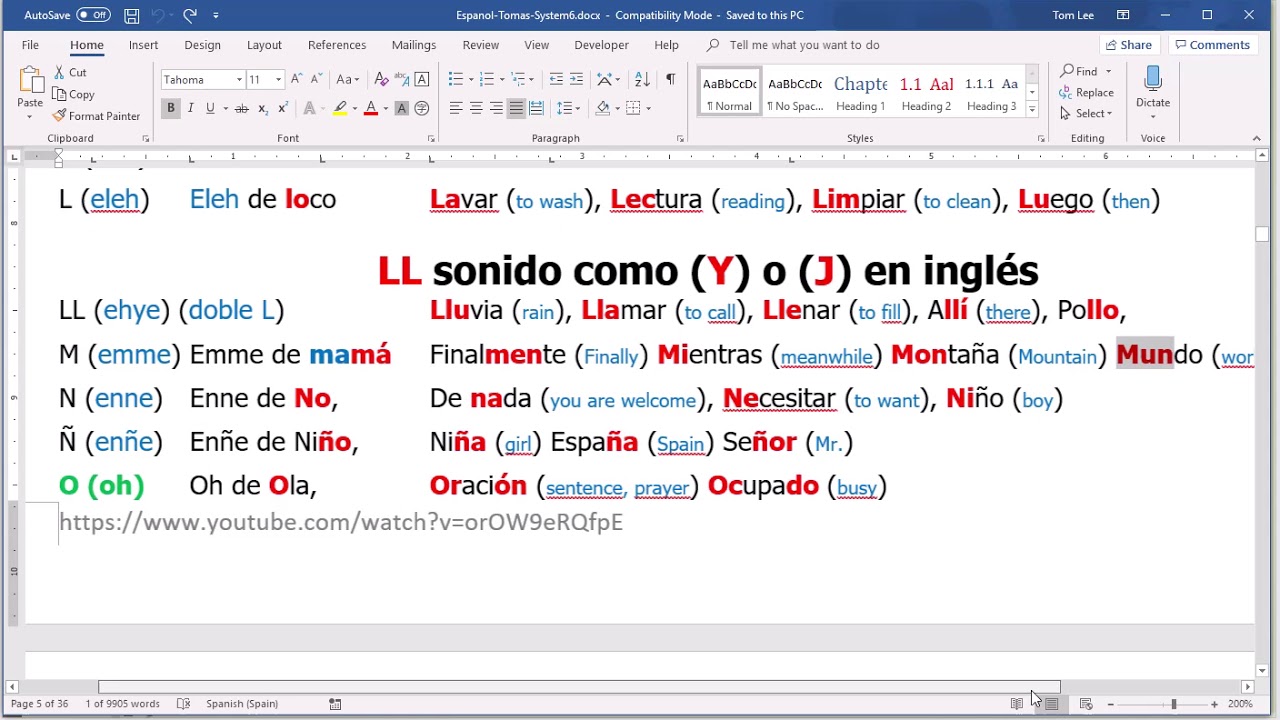This screenshot has width=1280, height=720.
Task: Toggle Superscript formatting
Action: coord(282,108)
